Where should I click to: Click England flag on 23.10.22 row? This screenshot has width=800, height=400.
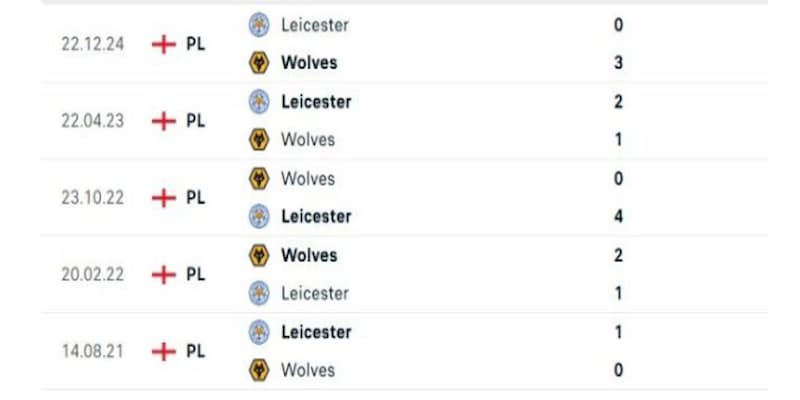pos(164,198)
